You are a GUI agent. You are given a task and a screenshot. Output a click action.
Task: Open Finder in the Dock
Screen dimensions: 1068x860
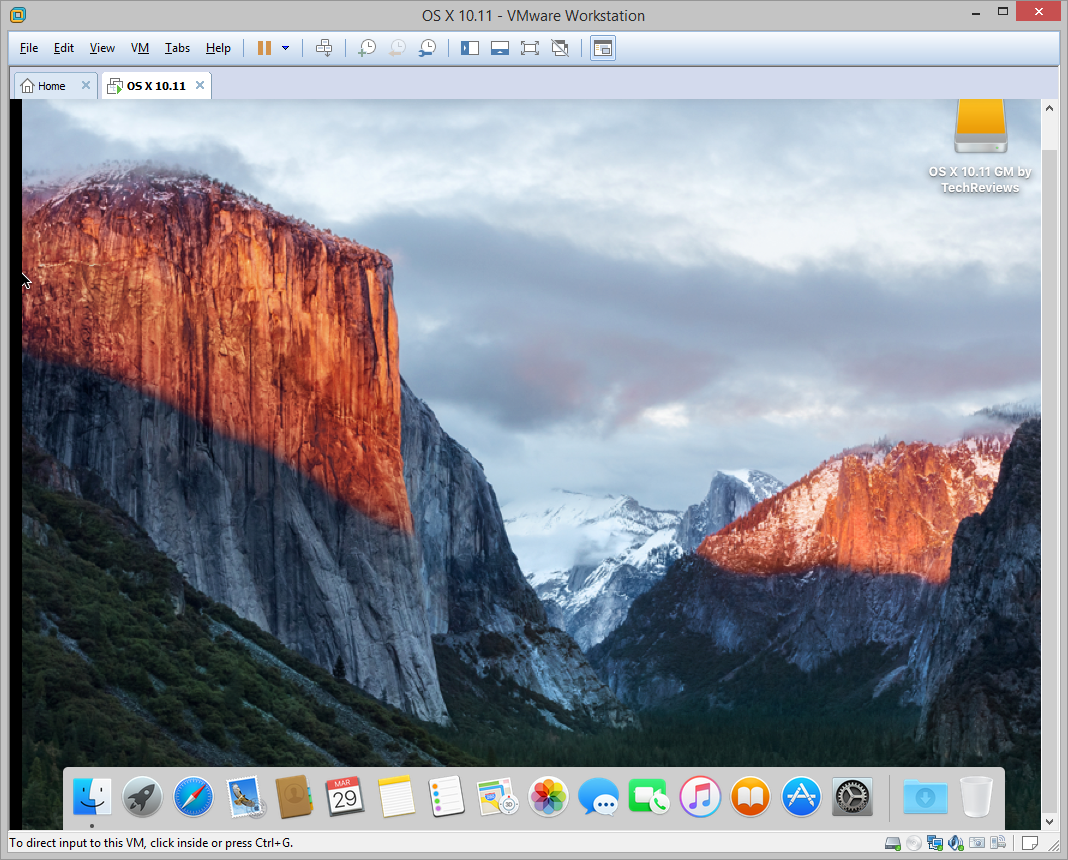[x=92, y=796]
